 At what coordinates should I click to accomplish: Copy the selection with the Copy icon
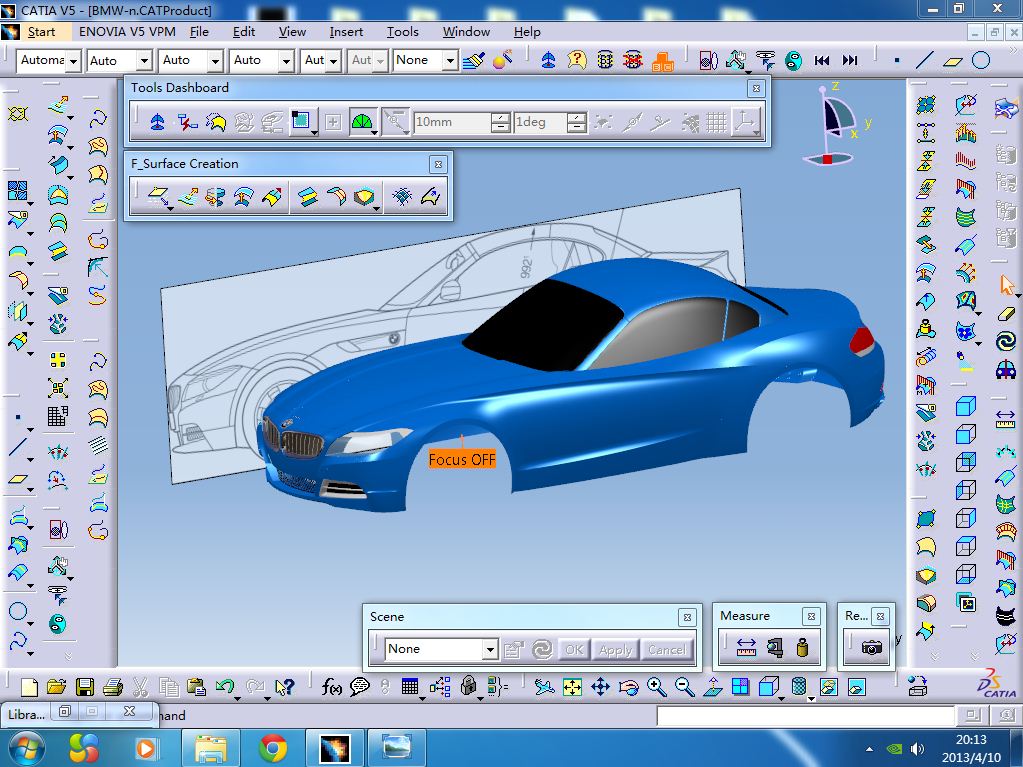pos(169,687)
